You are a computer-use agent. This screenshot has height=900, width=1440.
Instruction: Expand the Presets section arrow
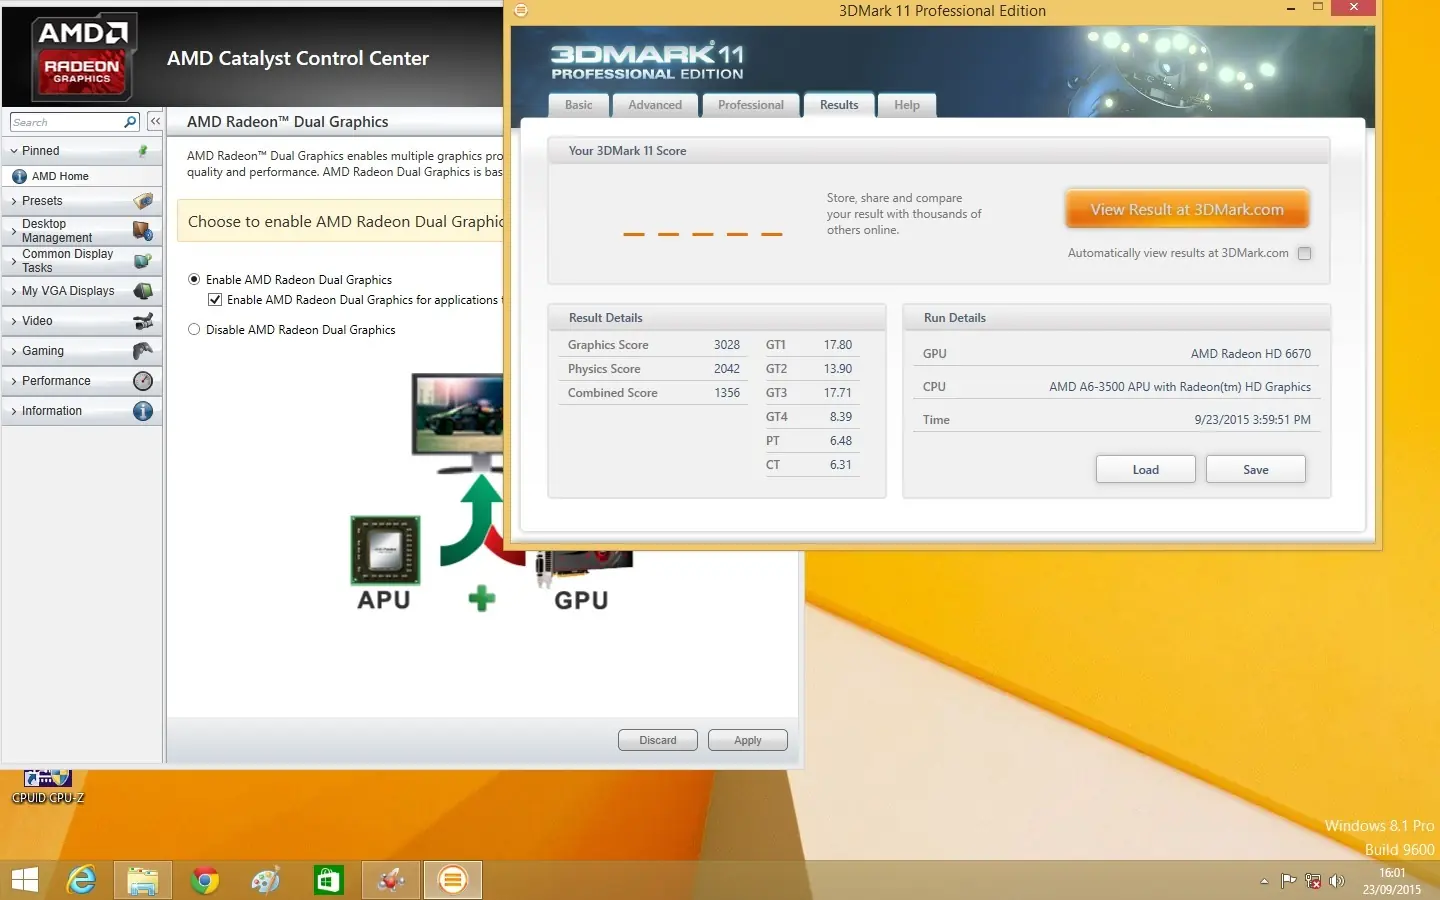14,201
